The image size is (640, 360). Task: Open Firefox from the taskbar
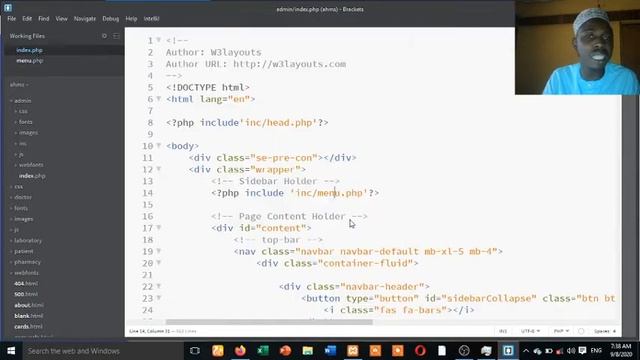(240, 351)
